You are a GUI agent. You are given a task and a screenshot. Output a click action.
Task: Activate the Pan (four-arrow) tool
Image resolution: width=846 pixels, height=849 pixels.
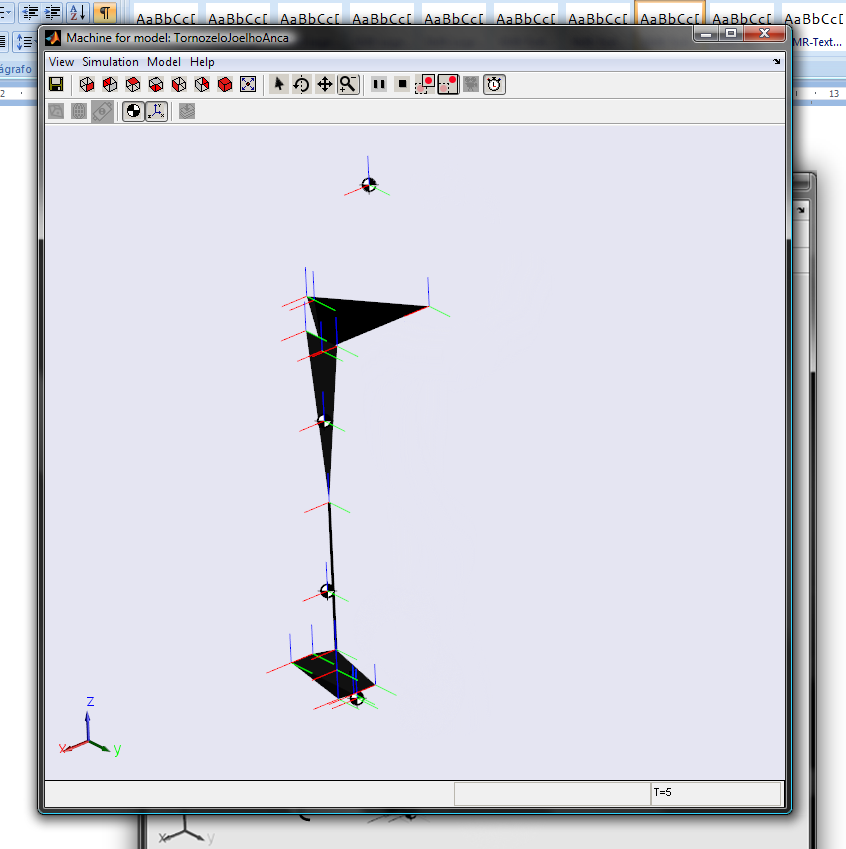click(324, 85)
